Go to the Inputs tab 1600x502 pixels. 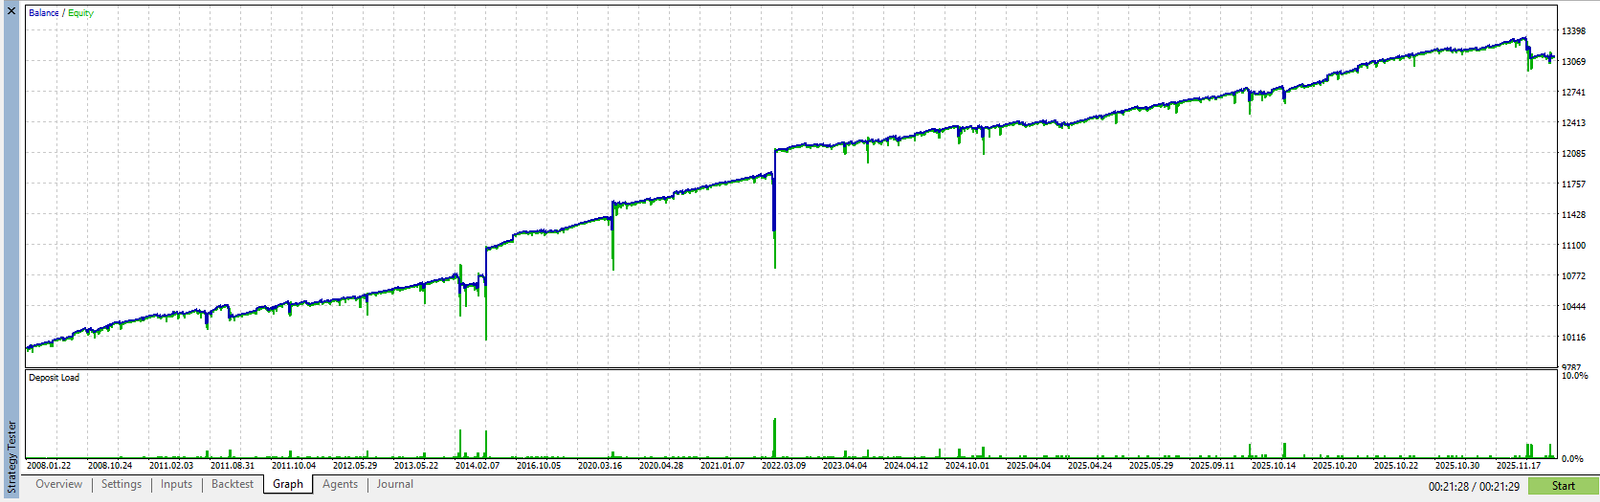pyautogui.click(x=176, y=484)
